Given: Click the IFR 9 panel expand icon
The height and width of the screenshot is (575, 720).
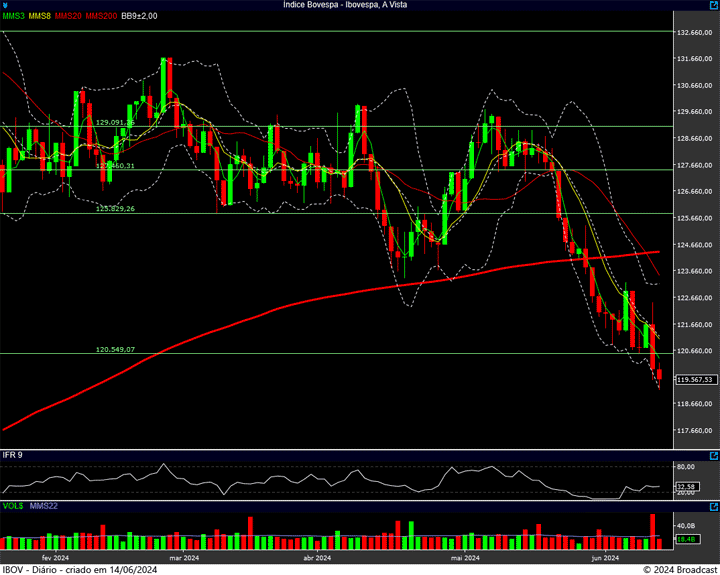Looking at the screenshot, I should click(x=712, y=455).
